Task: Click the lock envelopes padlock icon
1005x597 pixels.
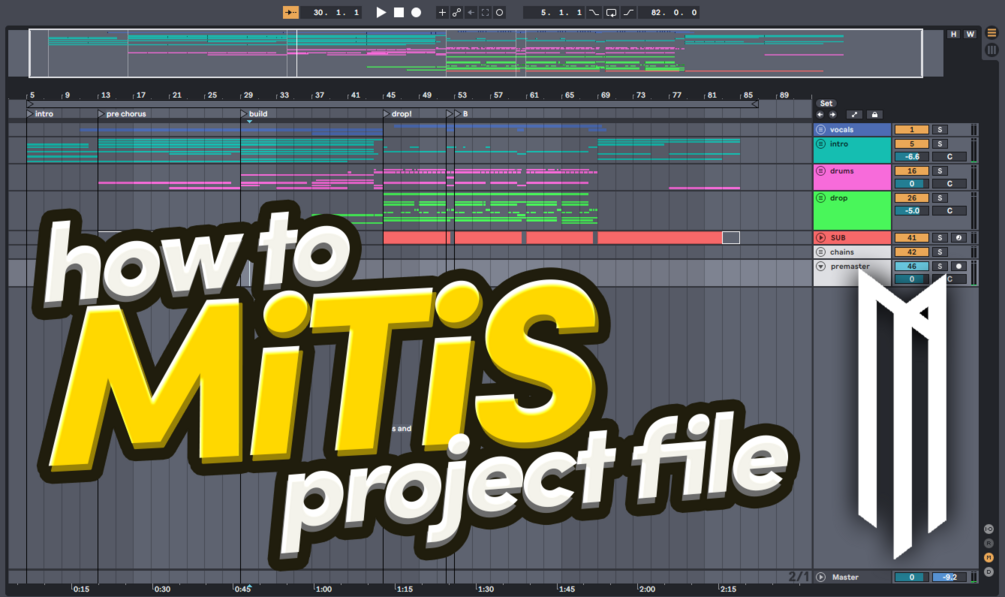Action: point(874,115)
